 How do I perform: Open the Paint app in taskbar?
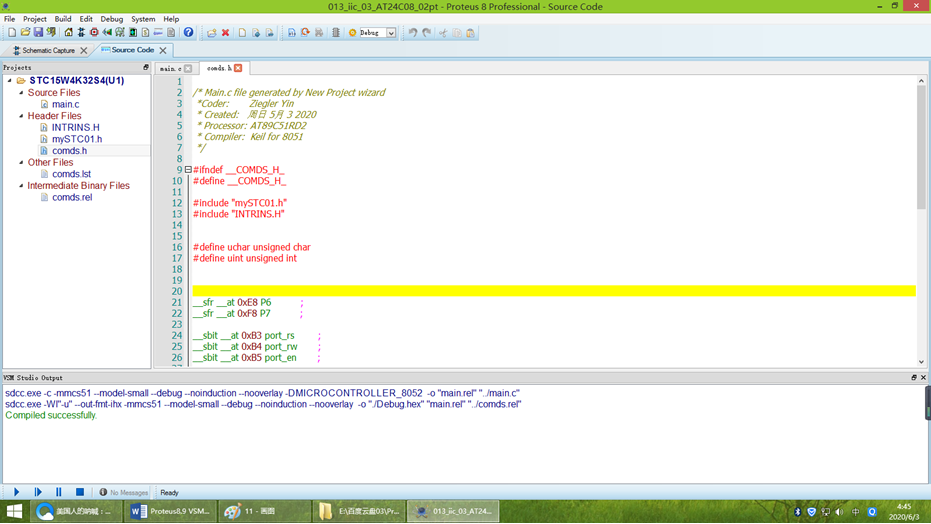[265, 511]
